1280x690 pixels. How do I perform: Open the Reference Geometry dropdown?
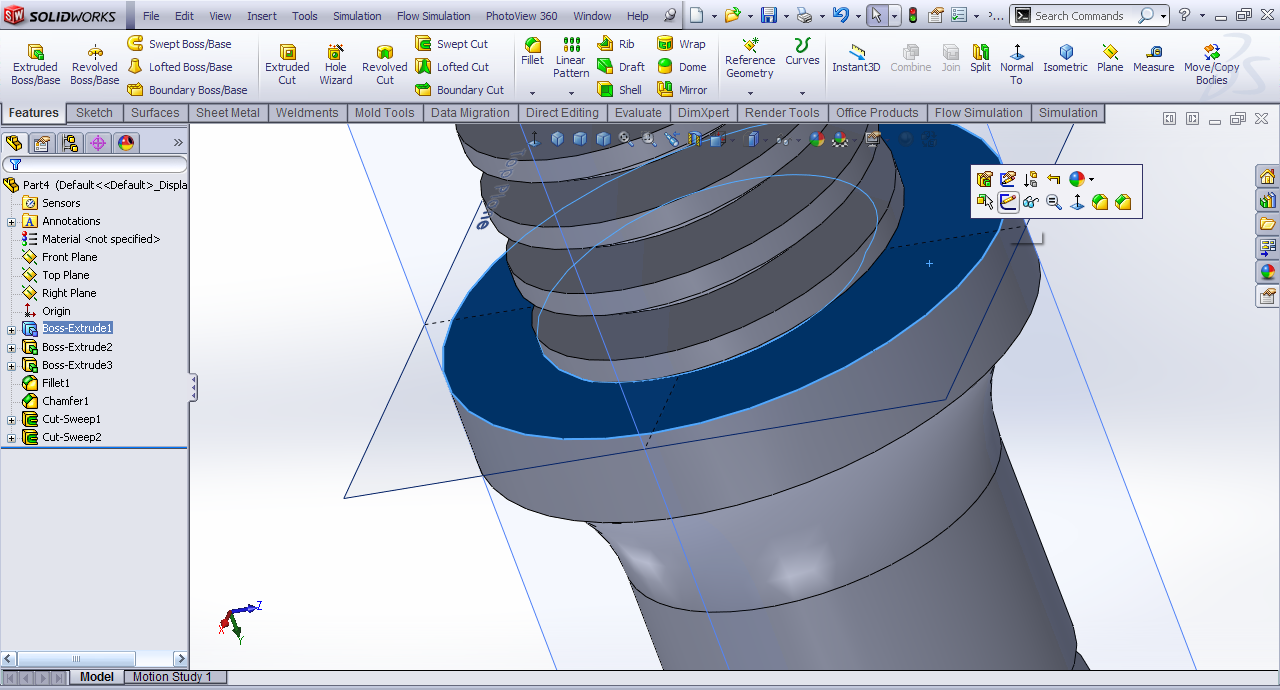[750, 93]
